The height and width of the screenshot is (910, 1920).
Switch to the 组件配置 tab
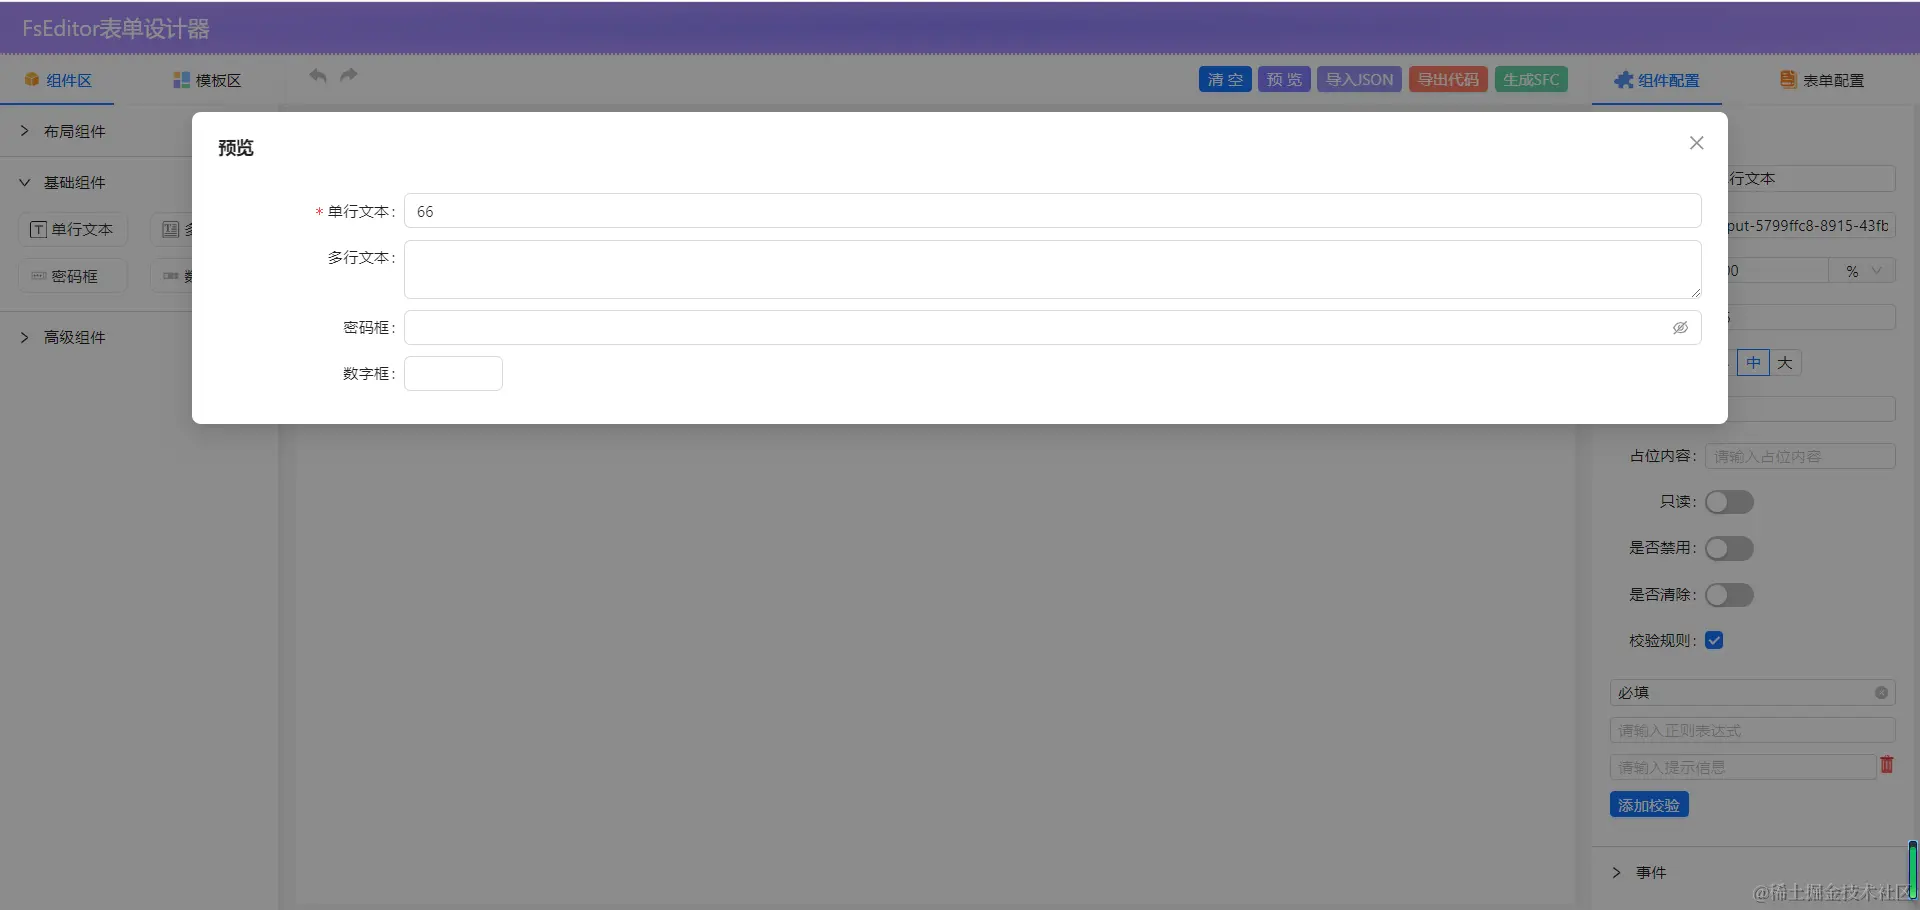[x=1657, y=80]
